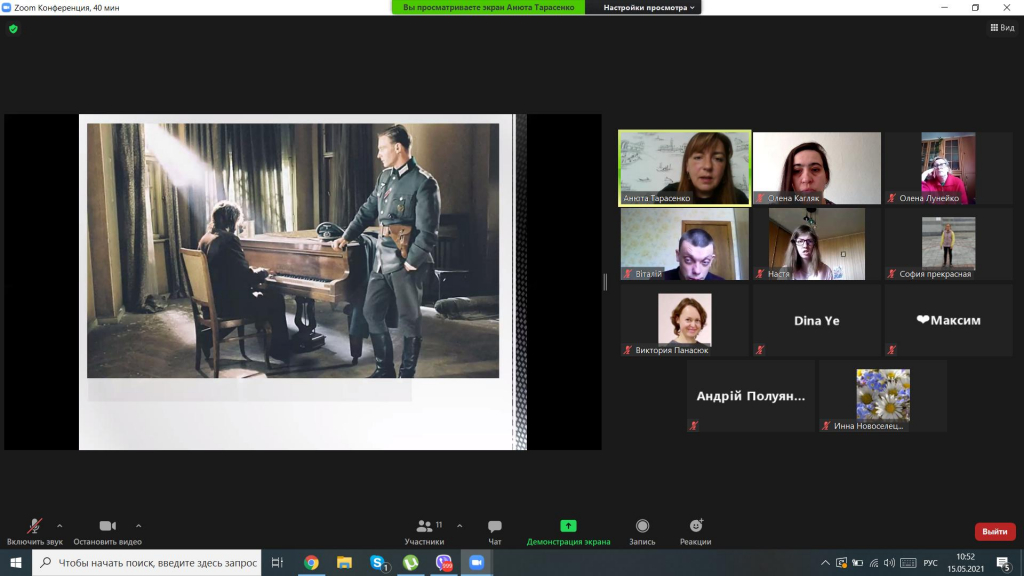This screenshot has height=576, width=1024.
Task: Open the Windows notification center
Action: (1004, 563)
